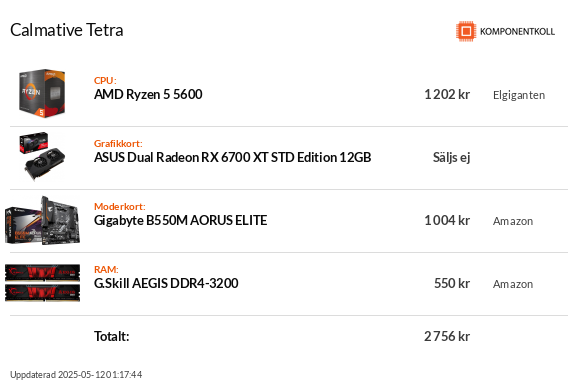577x388 pixels.
Task: Click the Elgiganten store name
Action: point(519,95)
